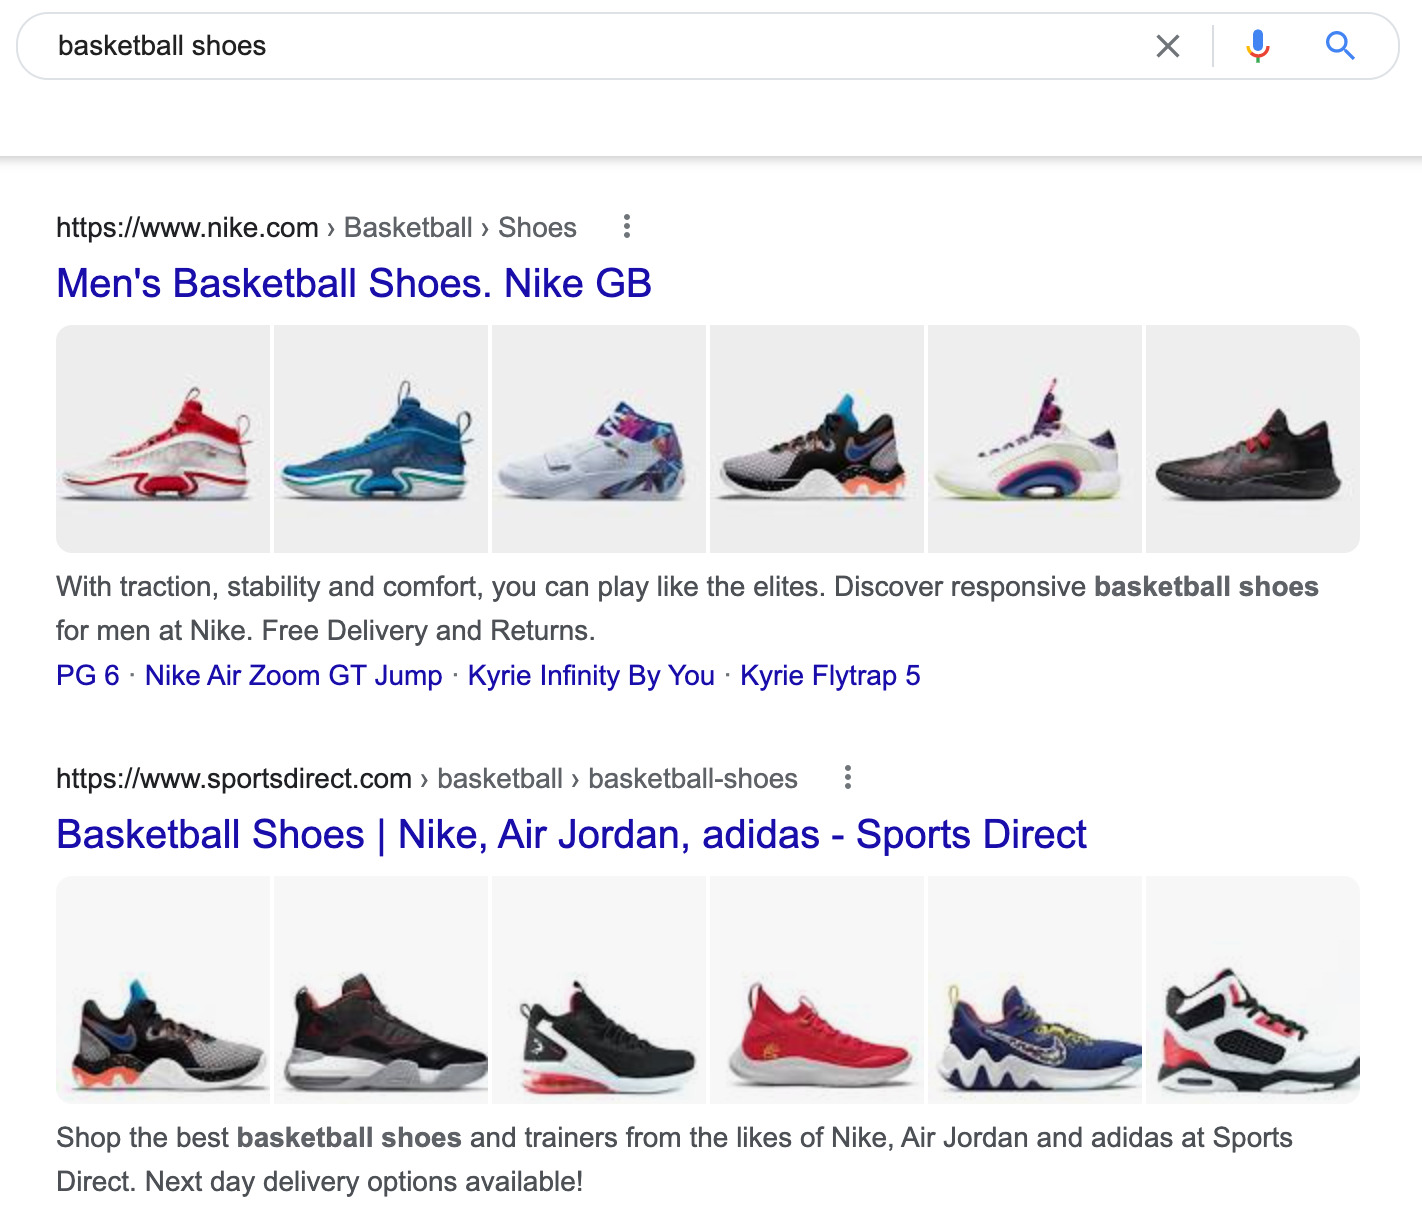View the white multicolor strap shoe thumbnail
Screen dimensions: 1422x1230
click(x=599, y=439)
